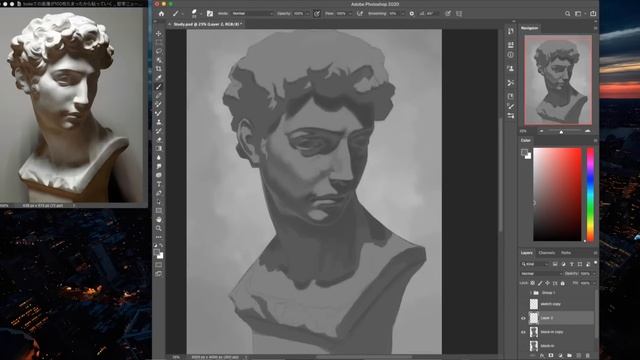Swap foreground and background colors arrow
The width and height of the screenshot is (640, 360).
[x=162, y=246]
